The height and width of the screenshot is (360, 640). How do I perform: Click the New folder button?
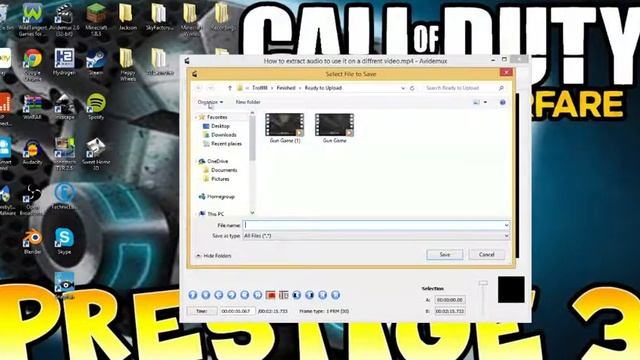248,102
